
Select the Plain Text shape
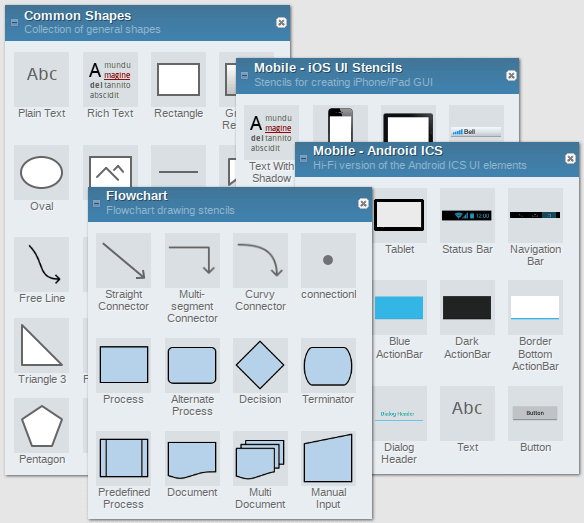41,80
